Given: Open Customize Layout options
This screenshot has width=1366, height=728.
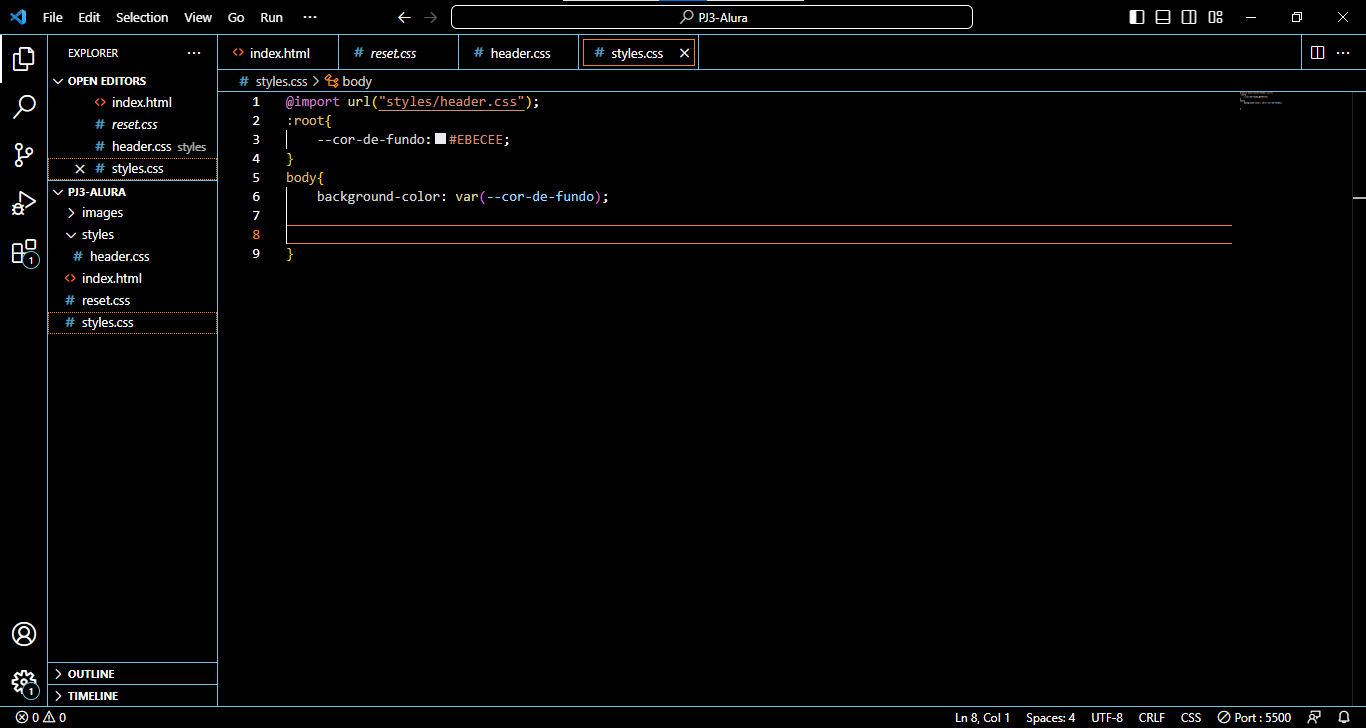Looking at the screenshot, I should 1215,17.
